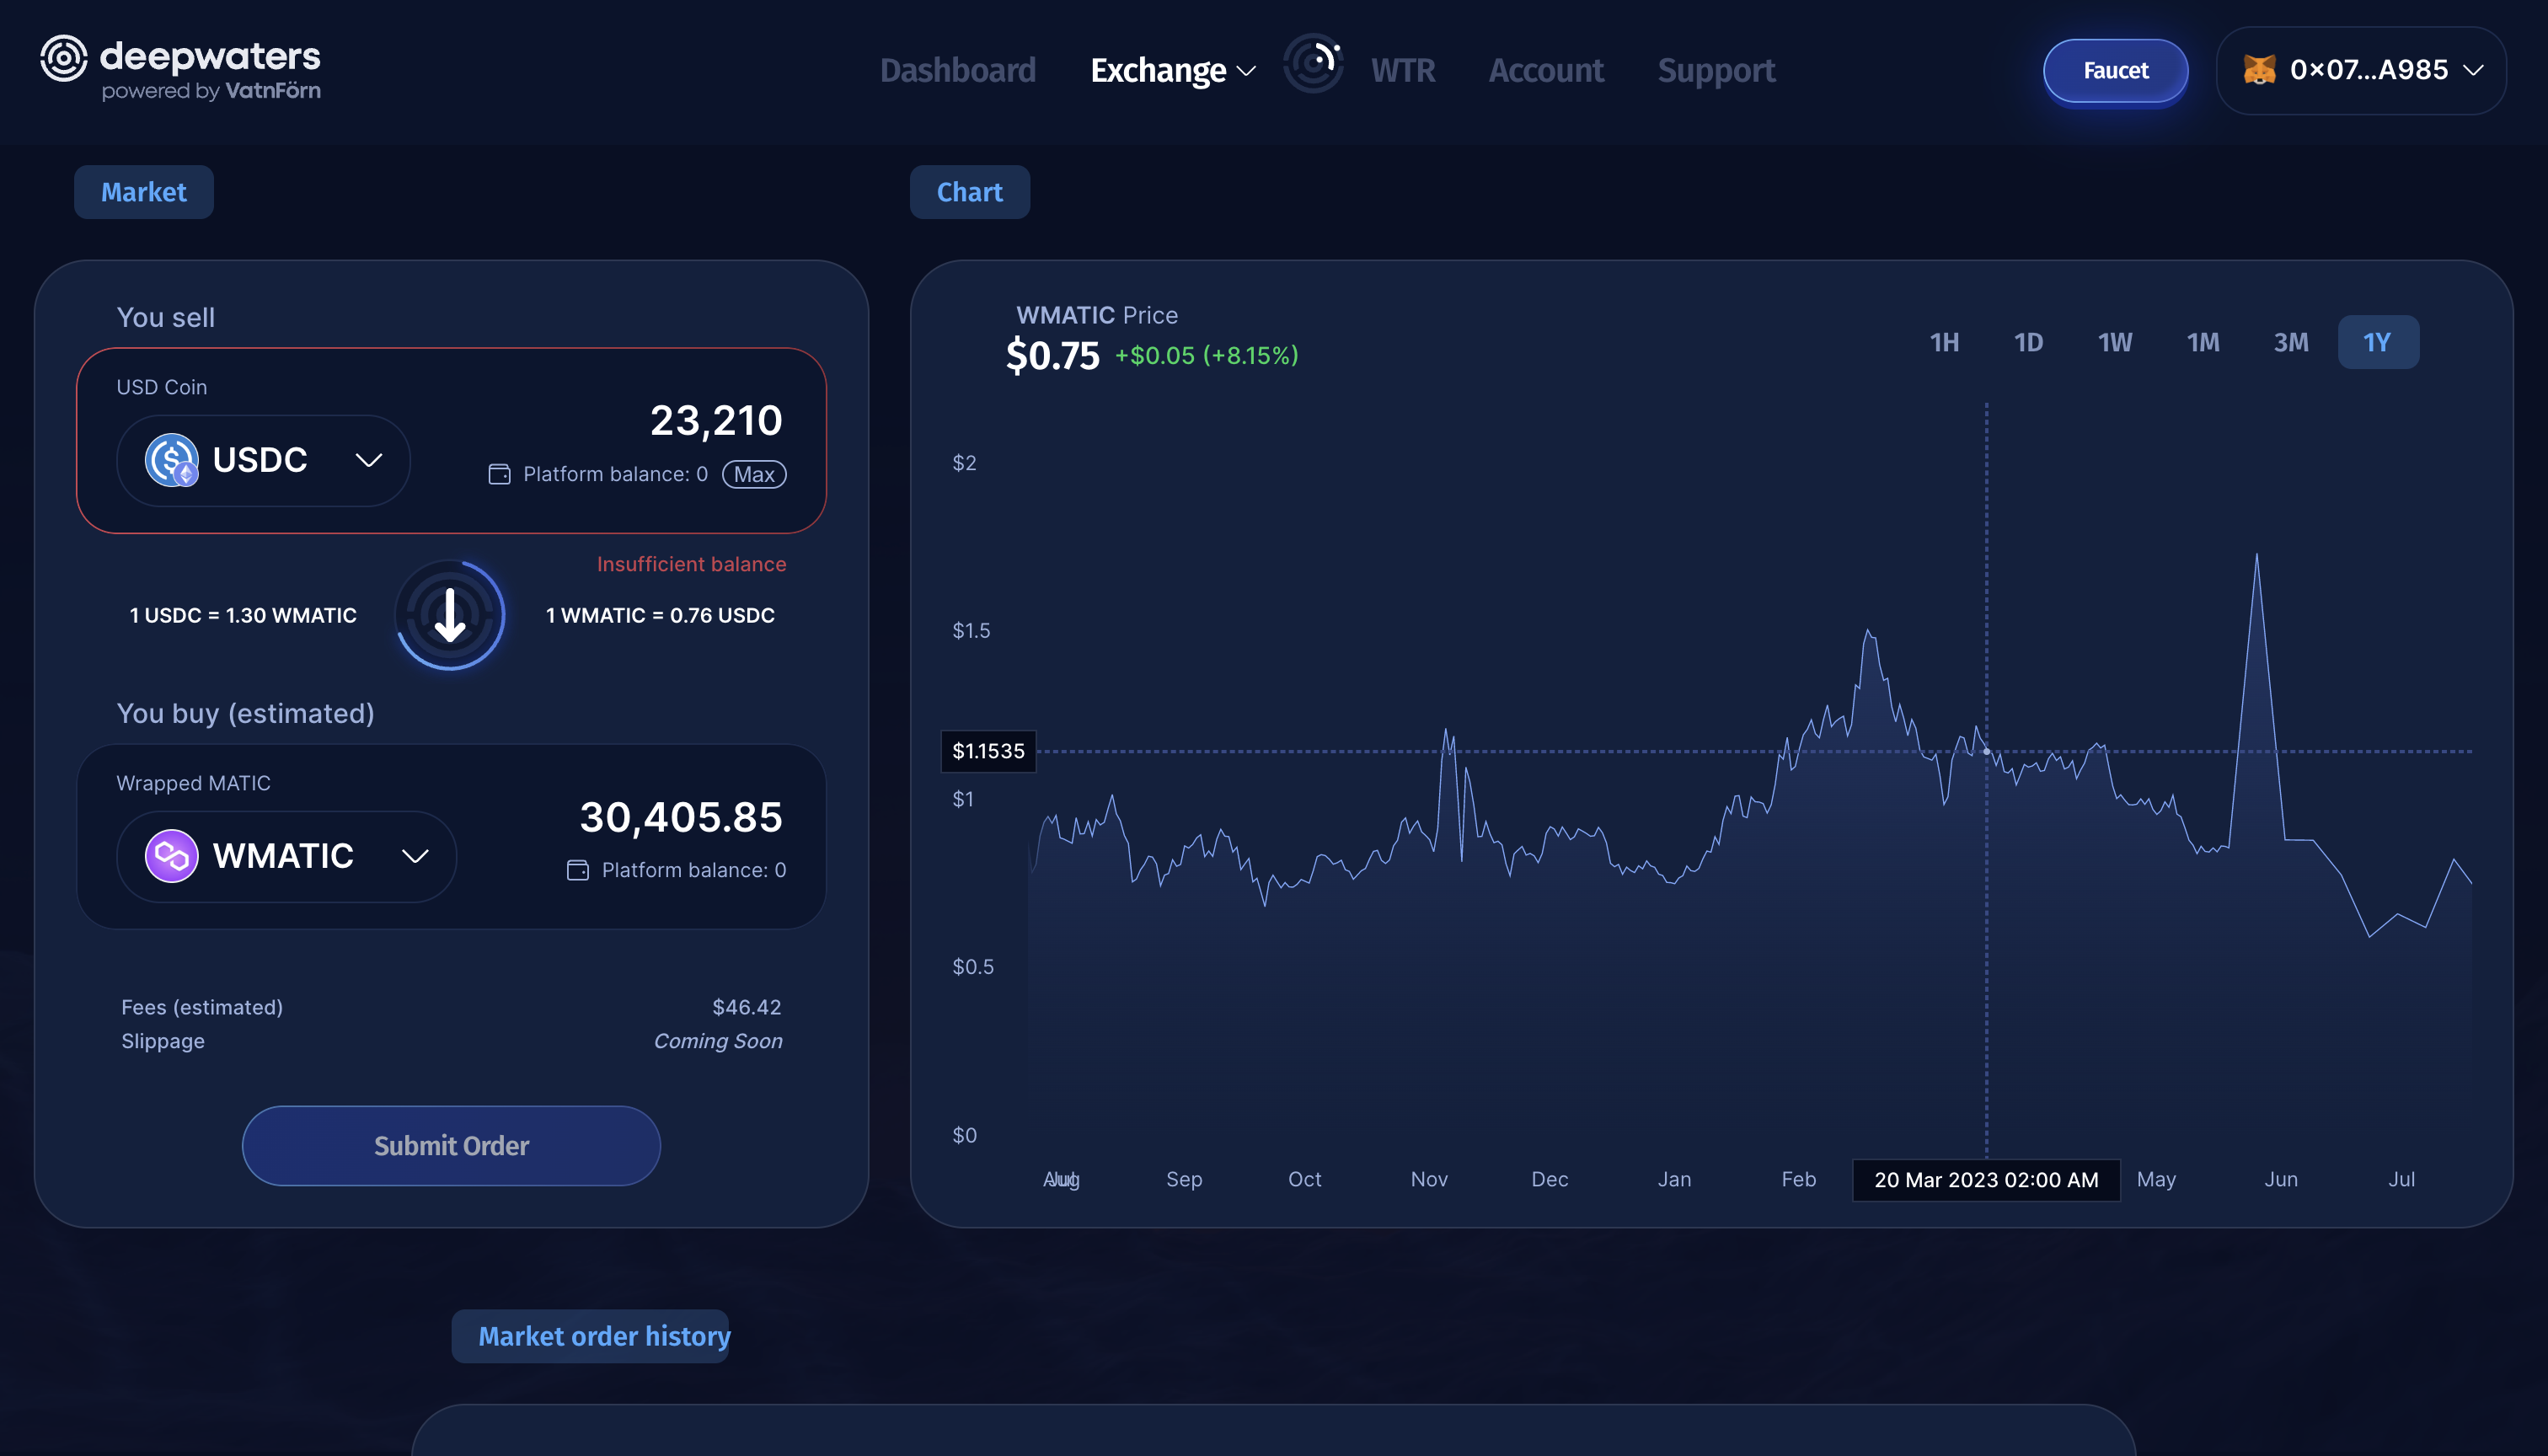Click the 20 Mar 2023 02:00 AM date label
Image resolution: width=2548 pixels, height=1456 pixels.
point(1986,1180)
